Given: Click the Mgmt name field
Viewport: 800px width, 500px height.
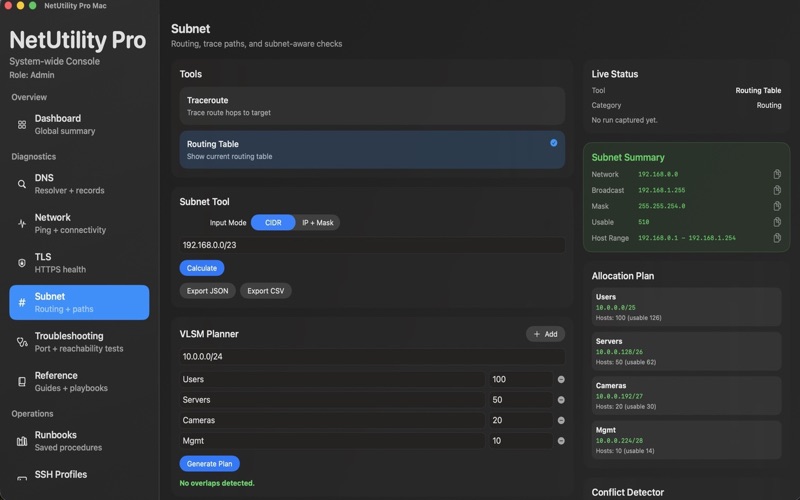Looking at the screenshot, I should tap(332, 440).
